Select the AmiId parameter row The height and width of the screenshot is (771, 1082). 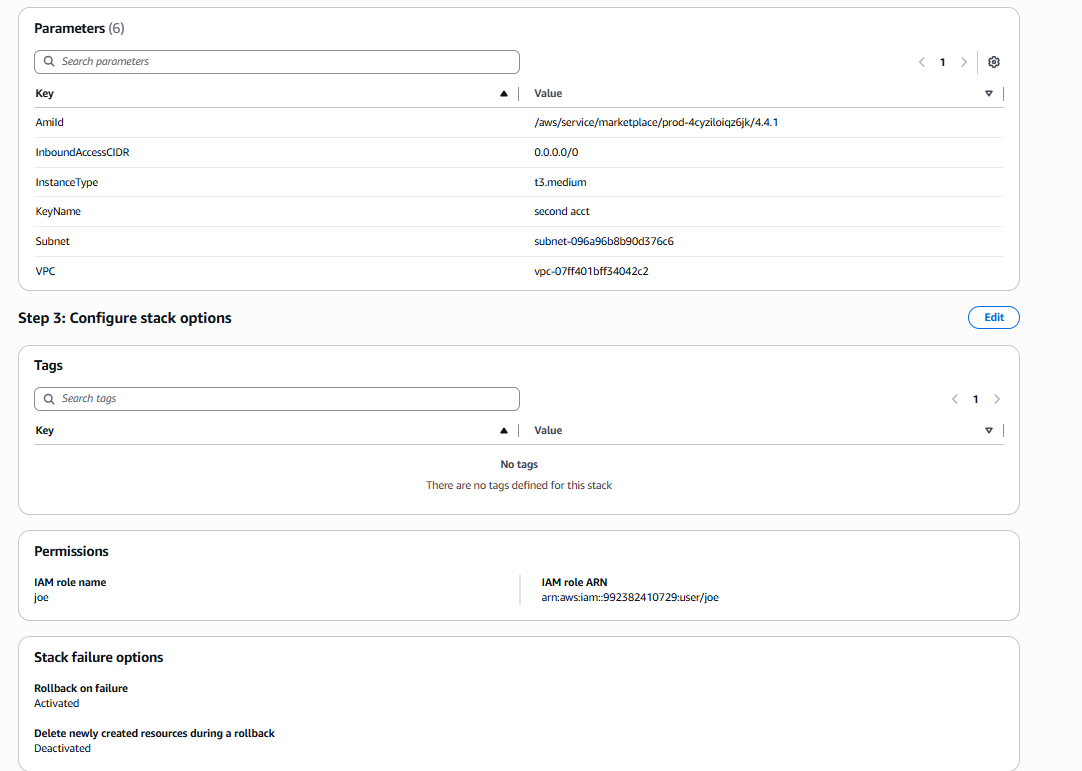pyautogui.click(x=50, y=123)
